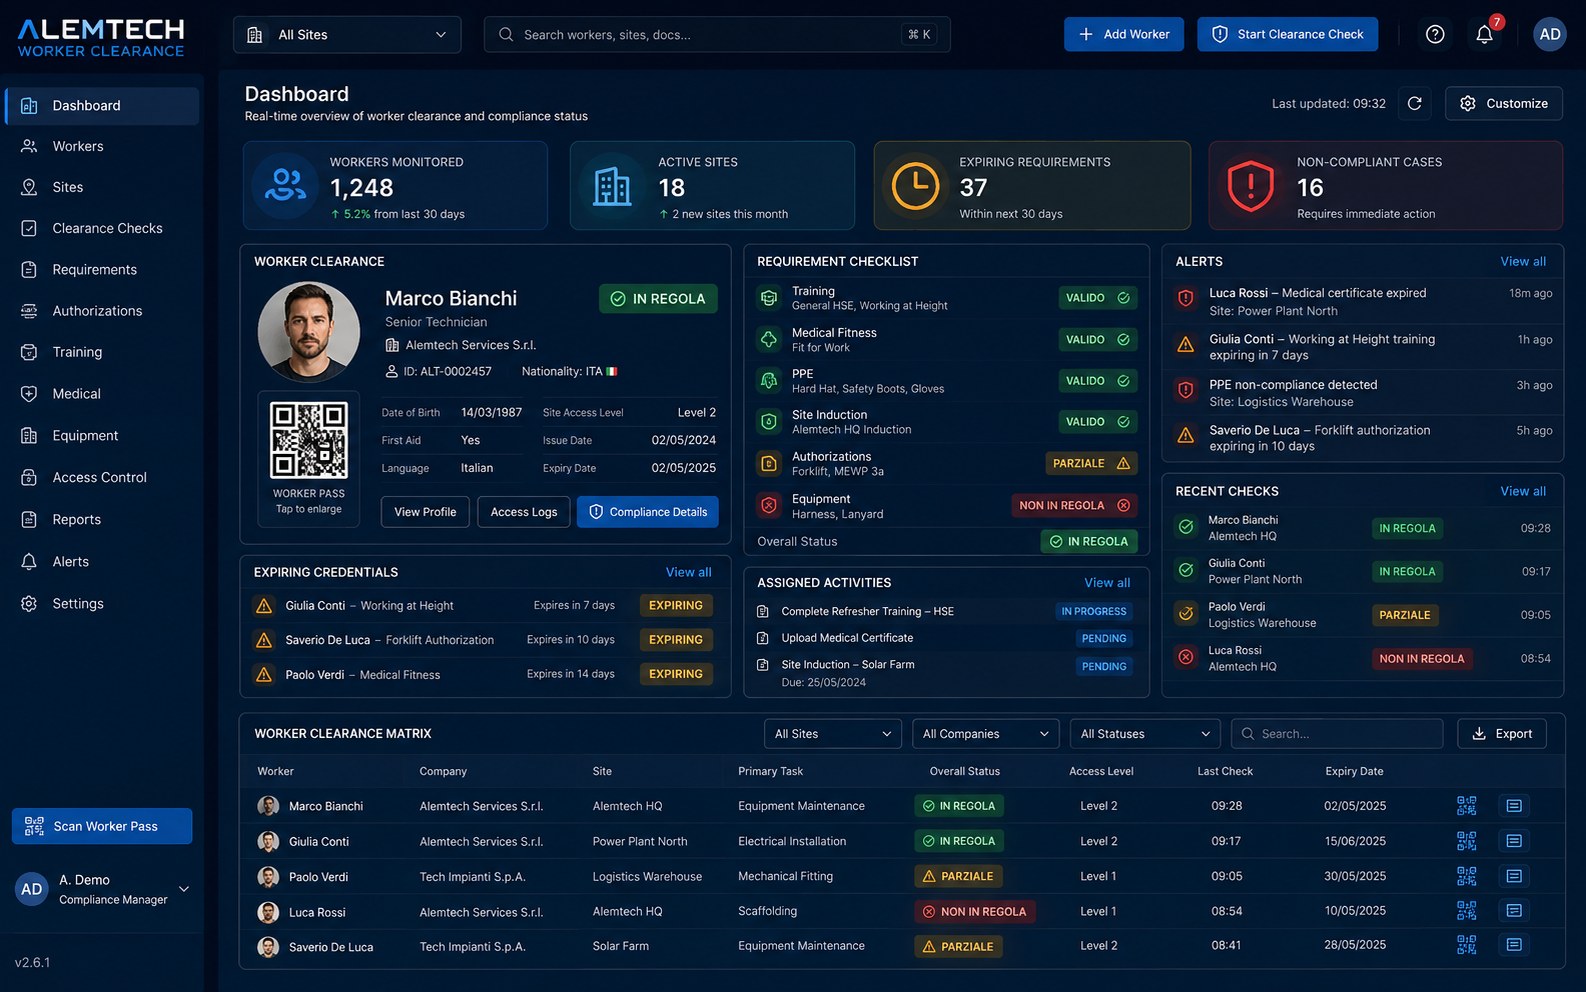Open notifications bell with 7 badge
The height and width of the screenshot is (992, 1586).
point(1485,34)
